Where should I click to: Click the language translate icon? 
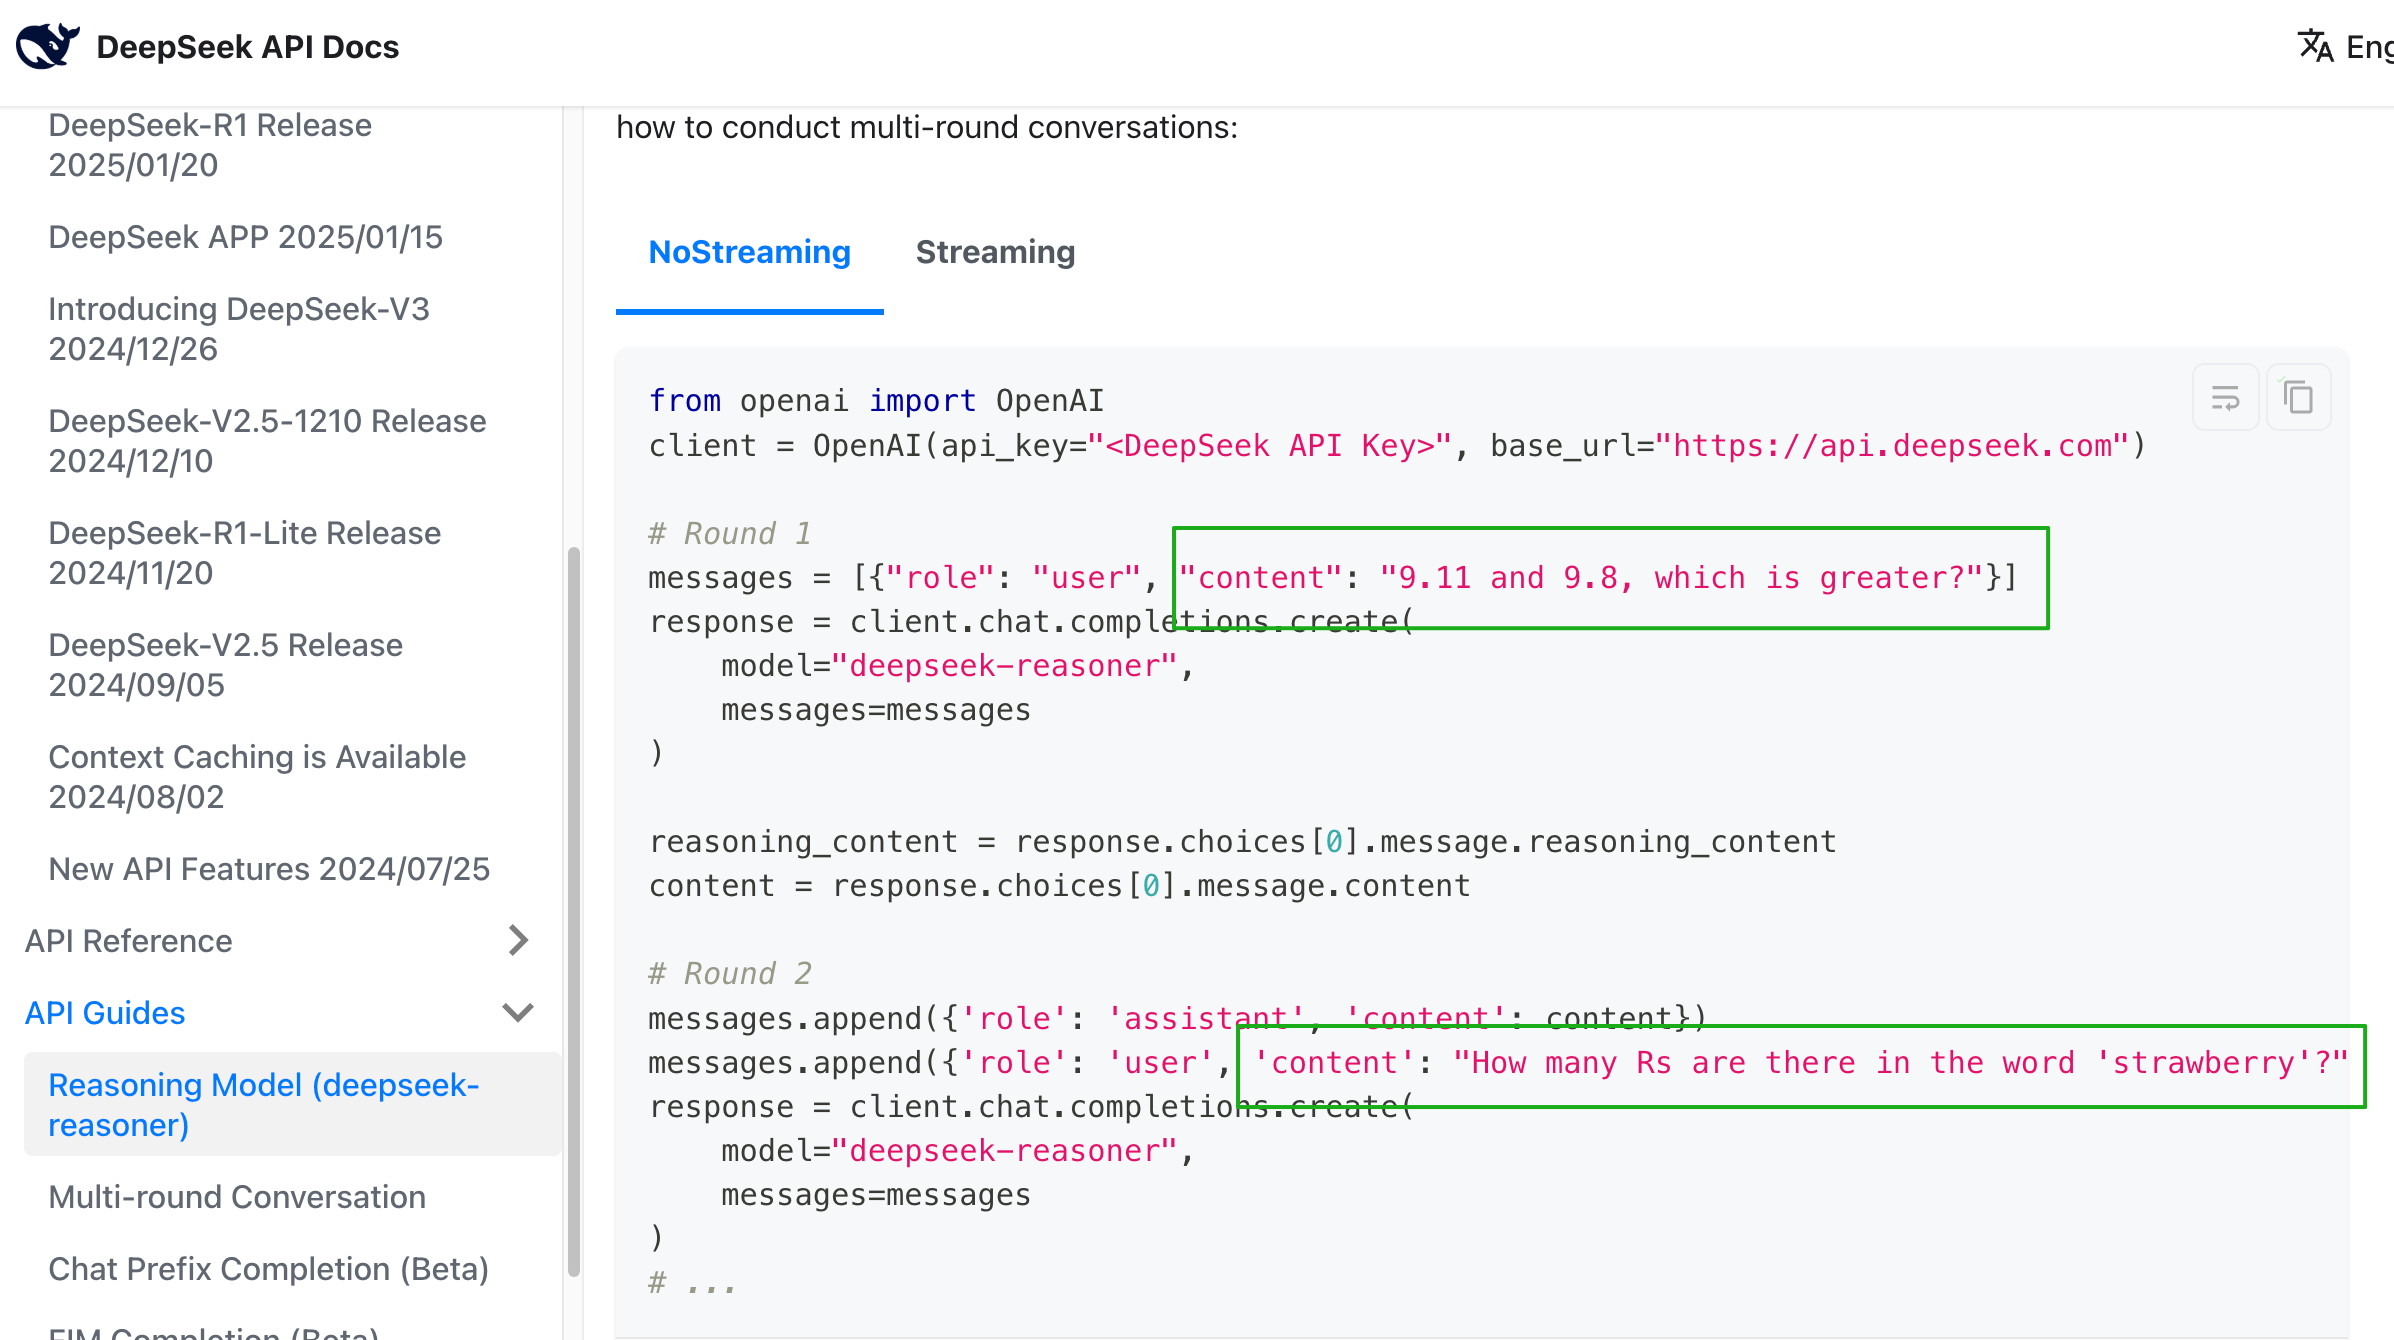pos(2314,46)
